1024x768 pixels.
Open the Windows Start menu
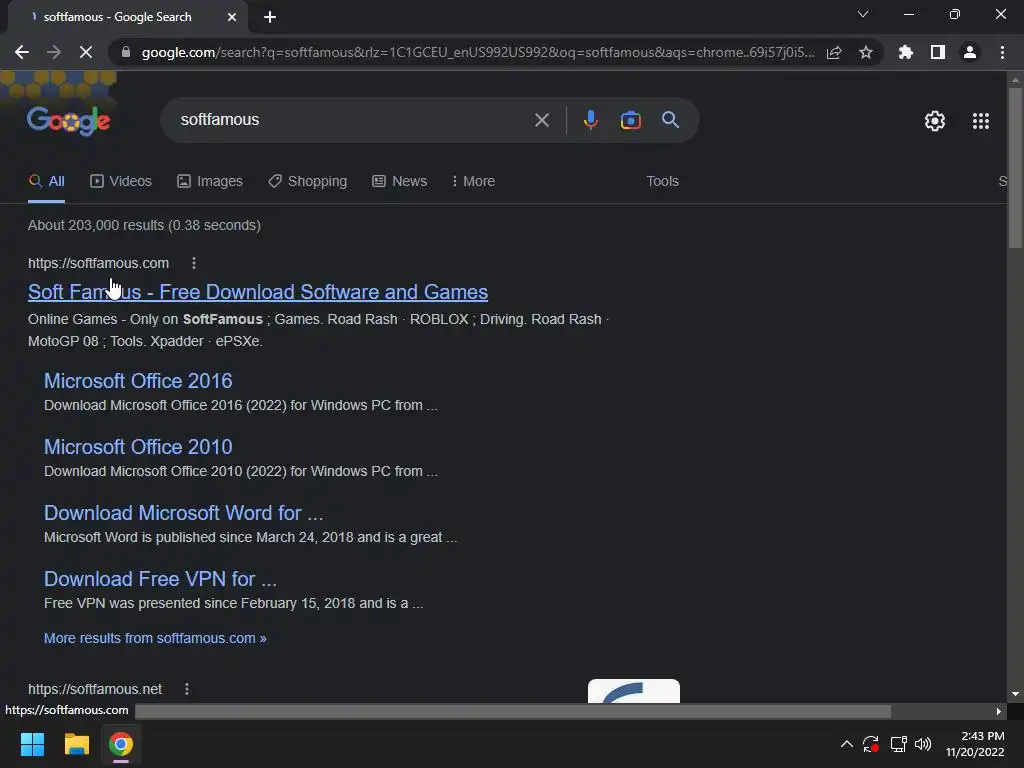click(32, 744)
